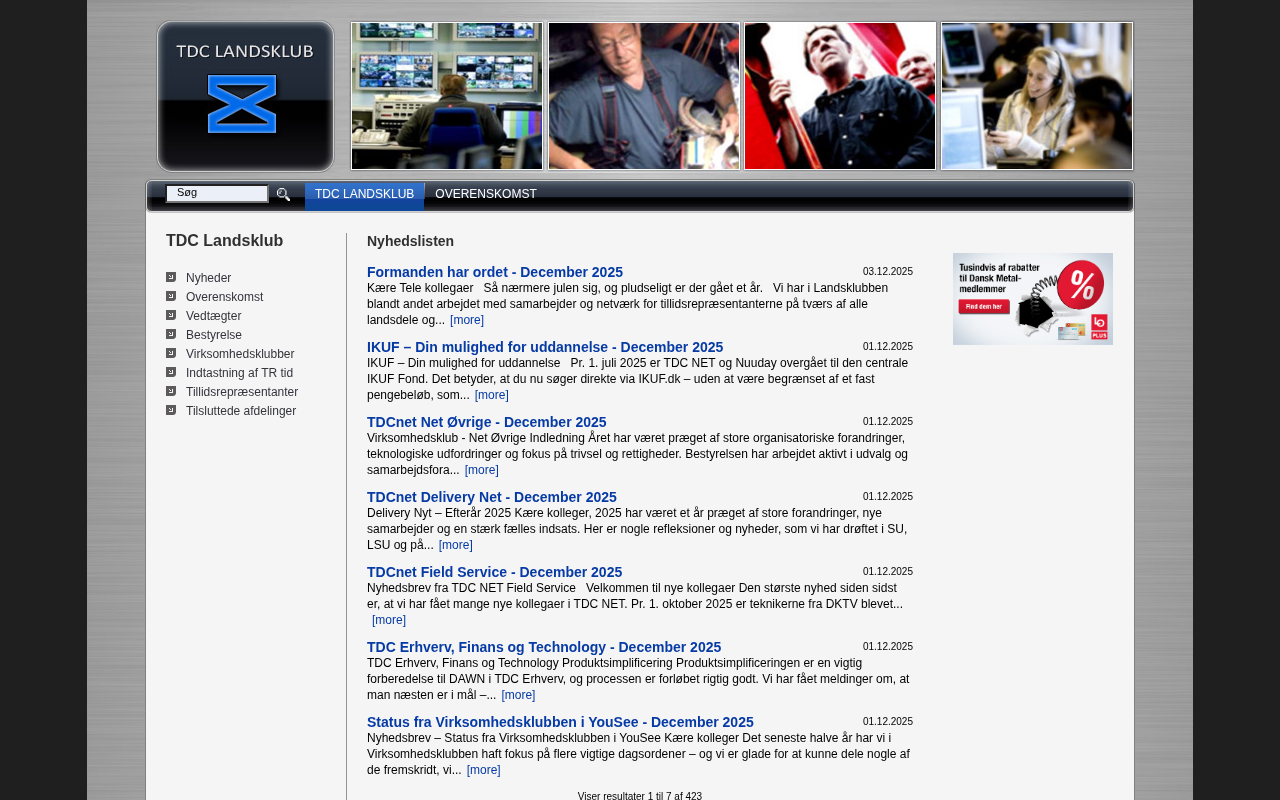Image resolution: width=1280 pixels, height=800 pixels.
Task: Open Overenskomst in the sidebar menu
Action: [224, 297]
